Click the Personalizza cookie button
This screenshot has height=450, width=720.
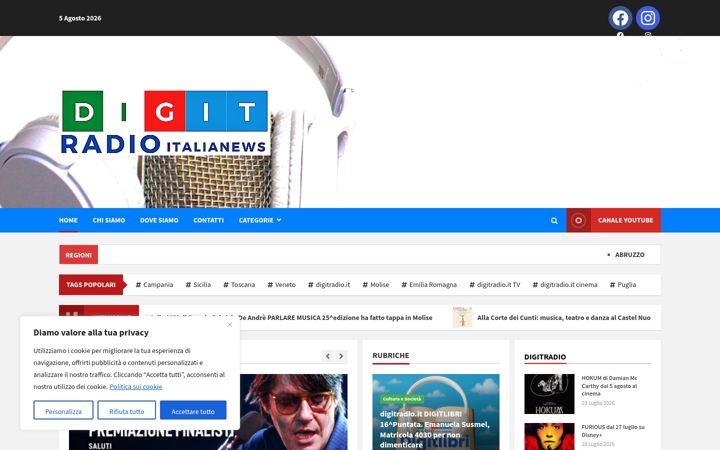click(63, 410)
